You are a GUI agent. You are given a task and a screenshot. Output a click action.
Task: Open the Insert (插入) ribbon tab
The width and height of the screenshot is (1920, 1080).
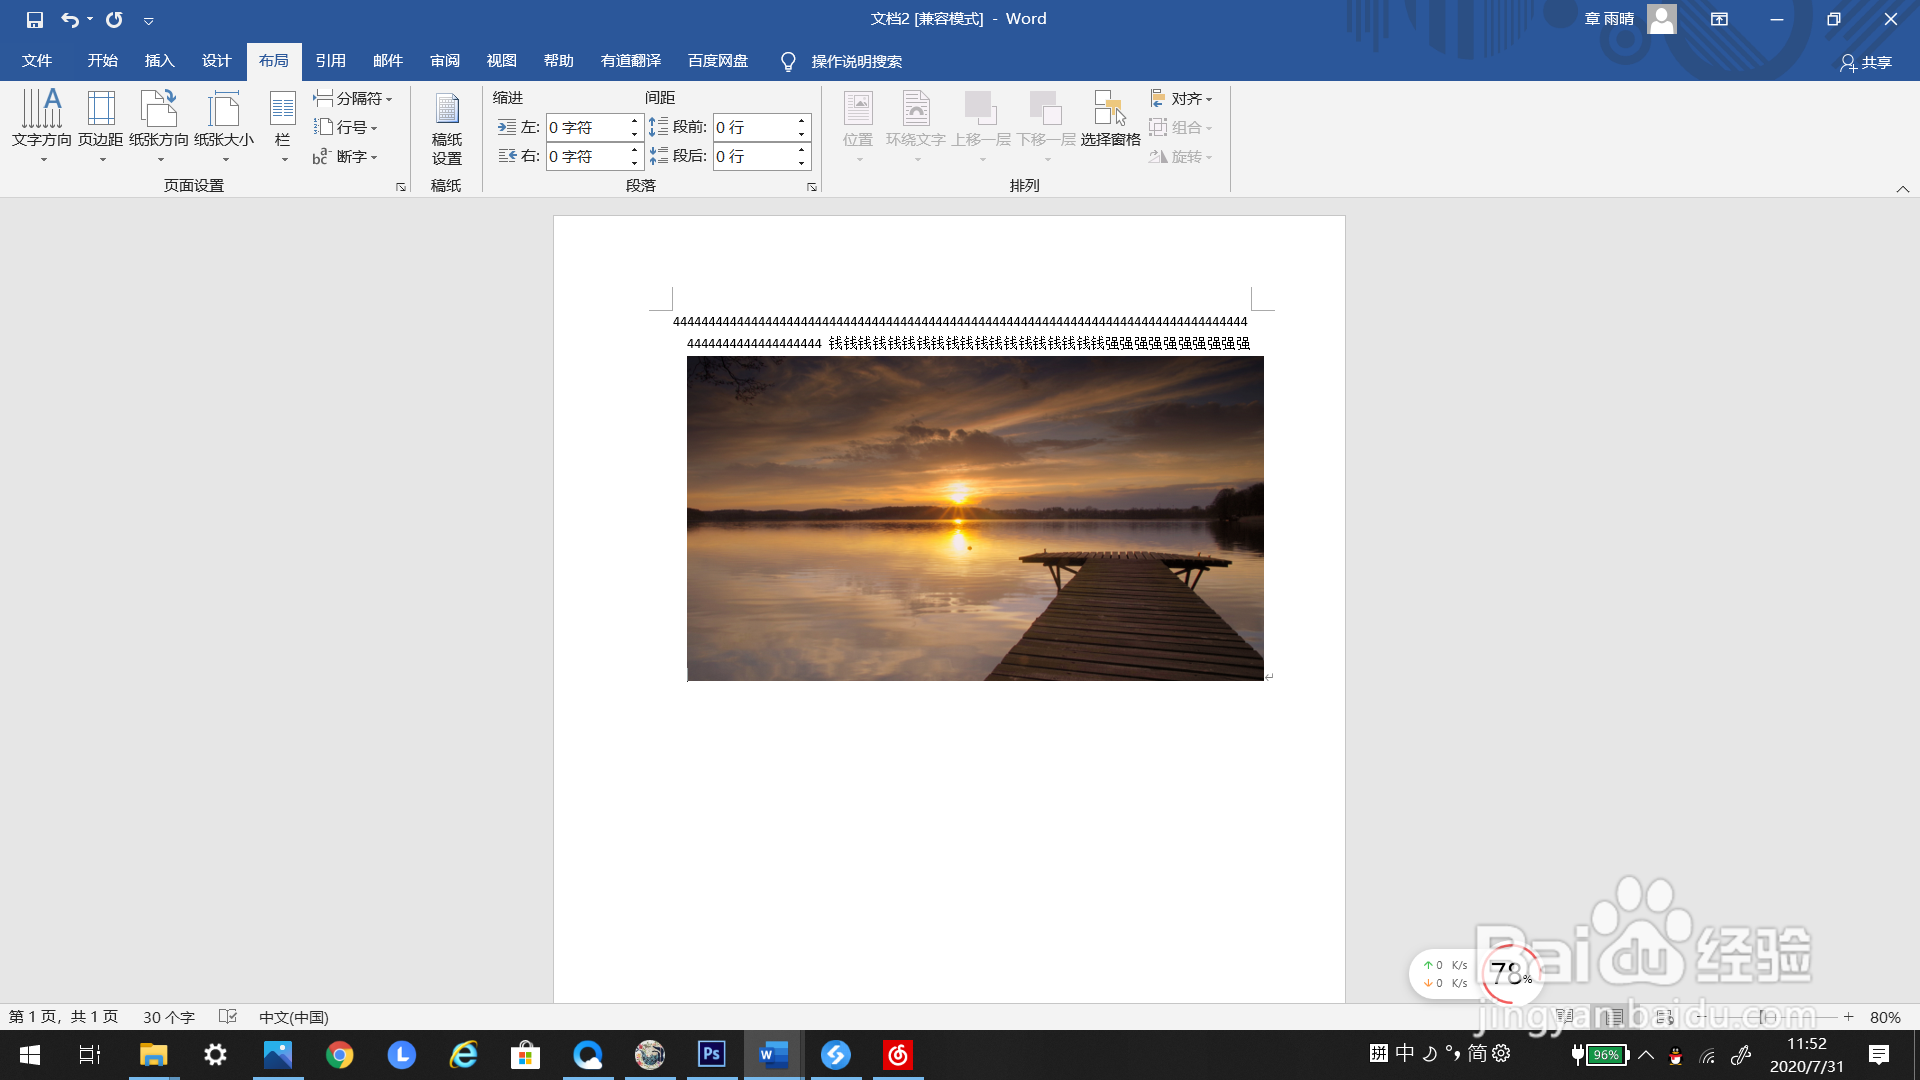159,61
